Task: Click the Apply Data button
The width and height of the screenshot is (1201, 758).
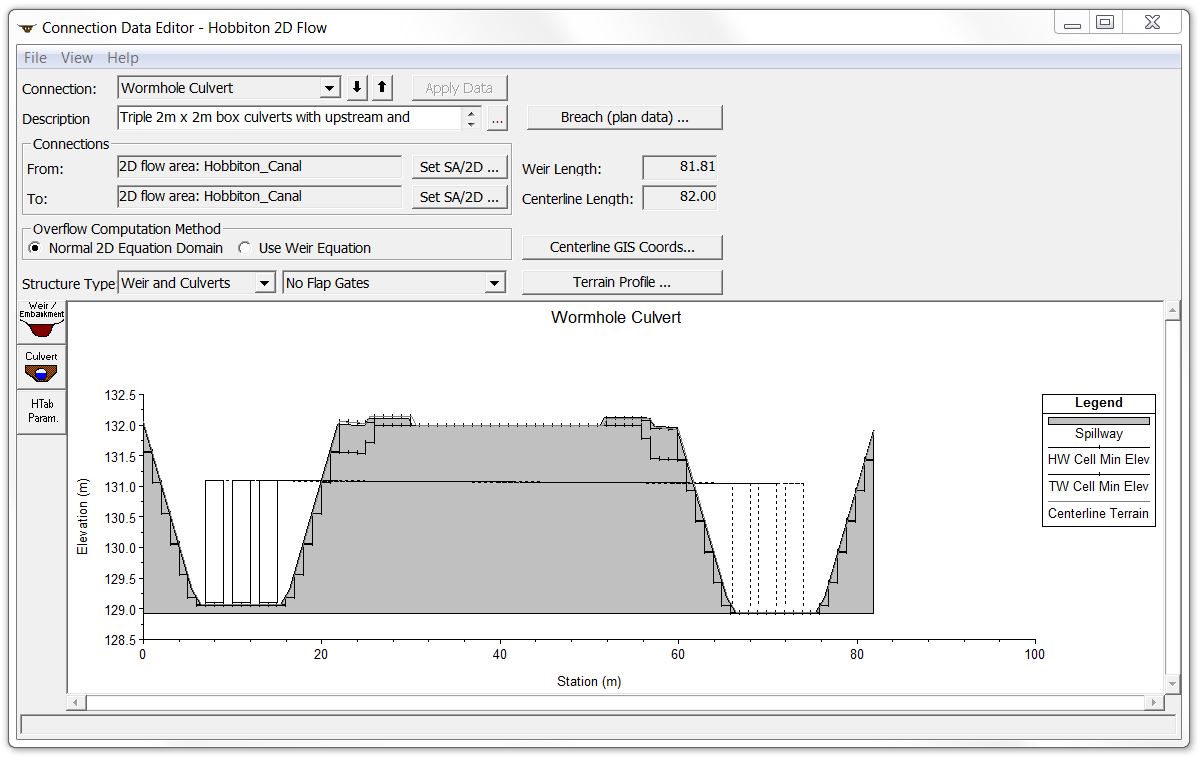Action: point(459,88)
